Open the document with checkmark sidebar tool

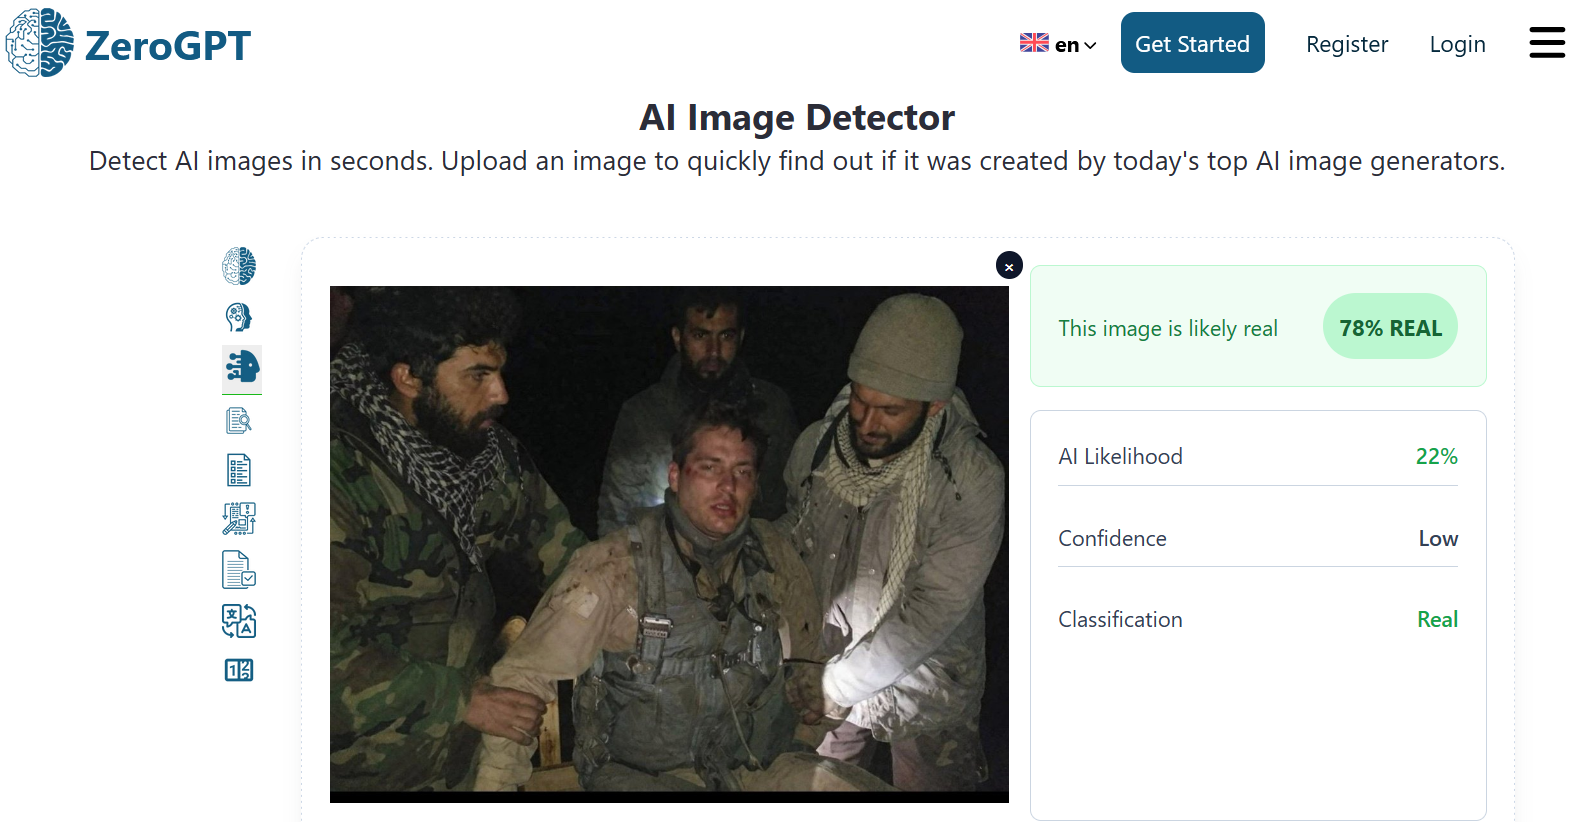(x=239, y=570)
